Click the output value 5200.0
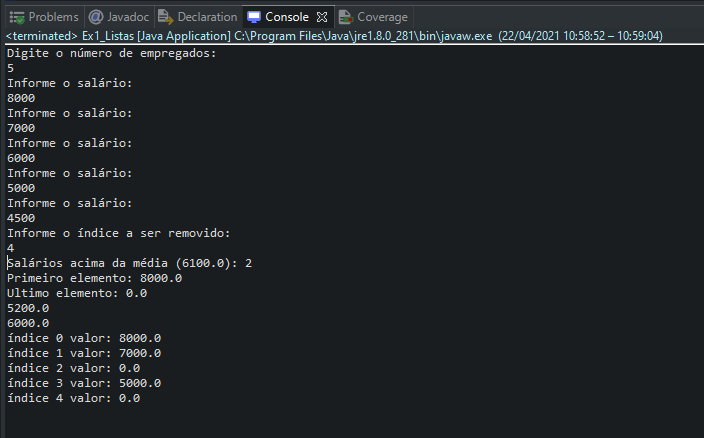 tap(28, 308)
